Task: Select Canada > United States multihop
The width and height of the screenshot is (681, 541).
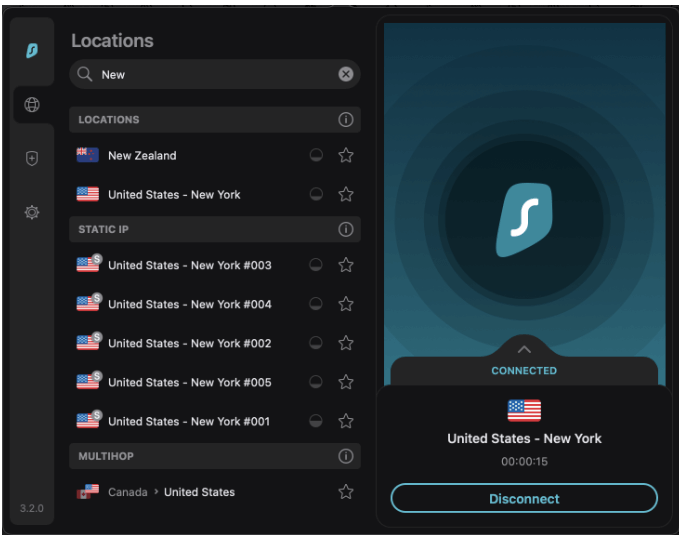Action: pos(215,492)
